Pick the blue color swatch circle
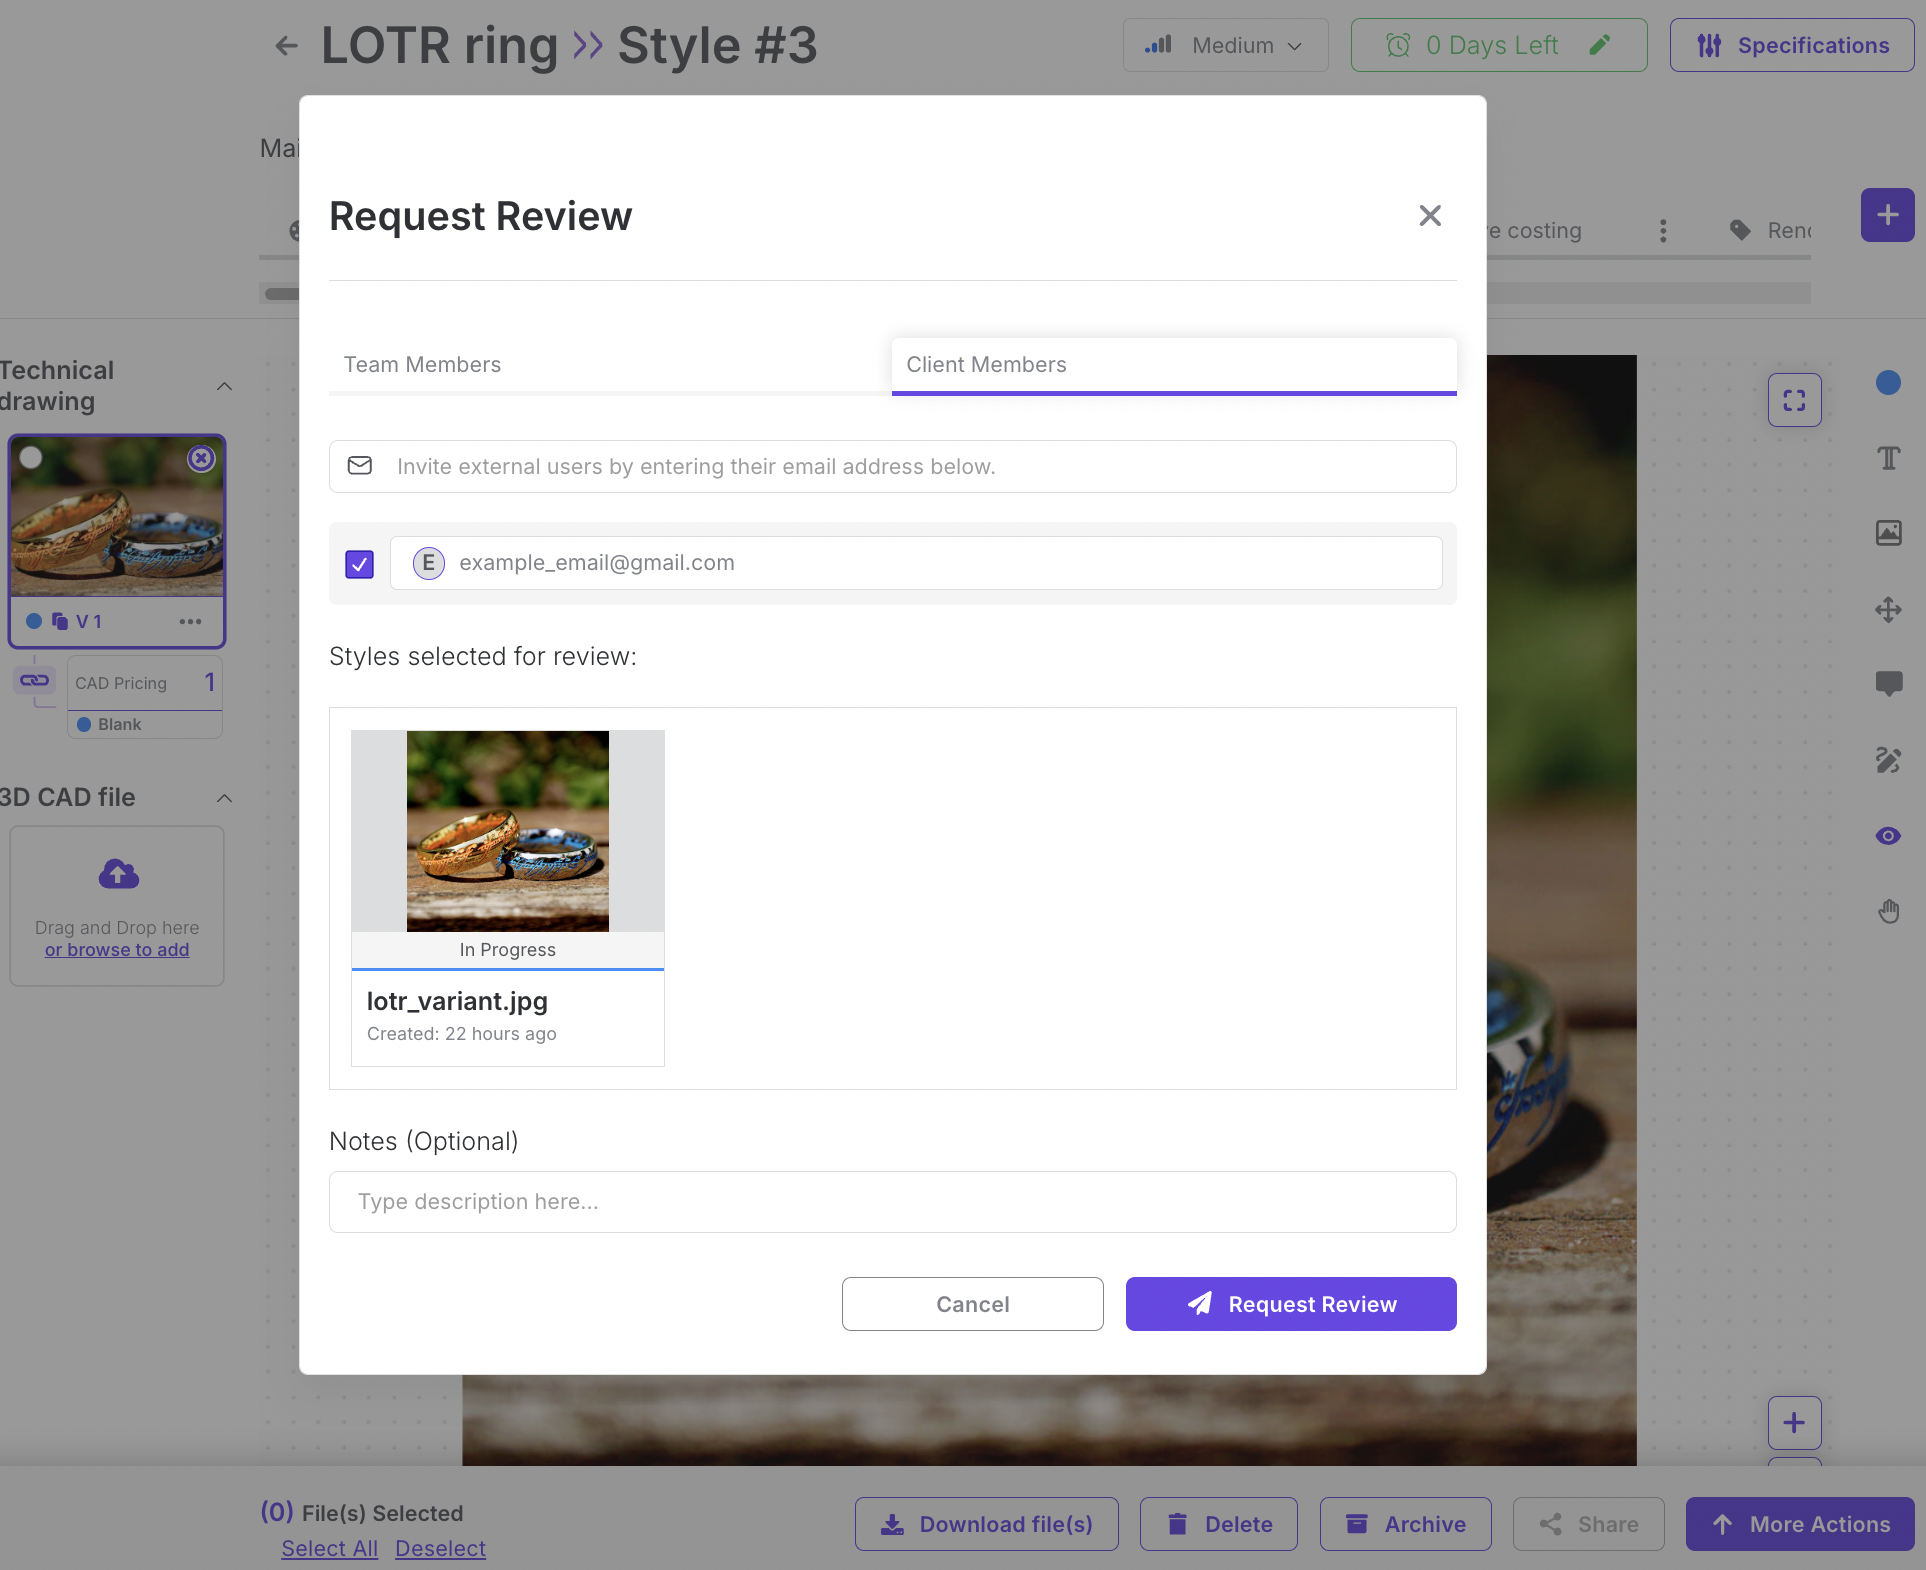 point(1888,383)
